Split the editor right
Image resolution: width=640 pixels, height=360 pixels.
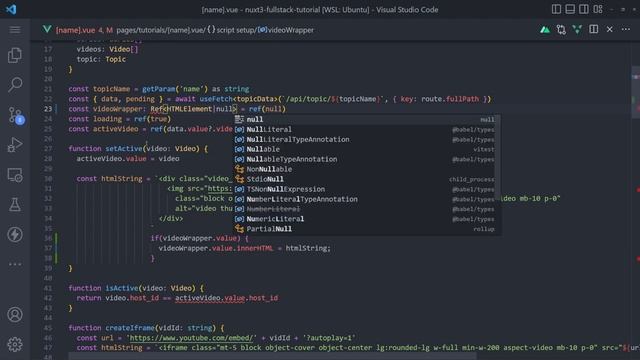pos(593,29)
